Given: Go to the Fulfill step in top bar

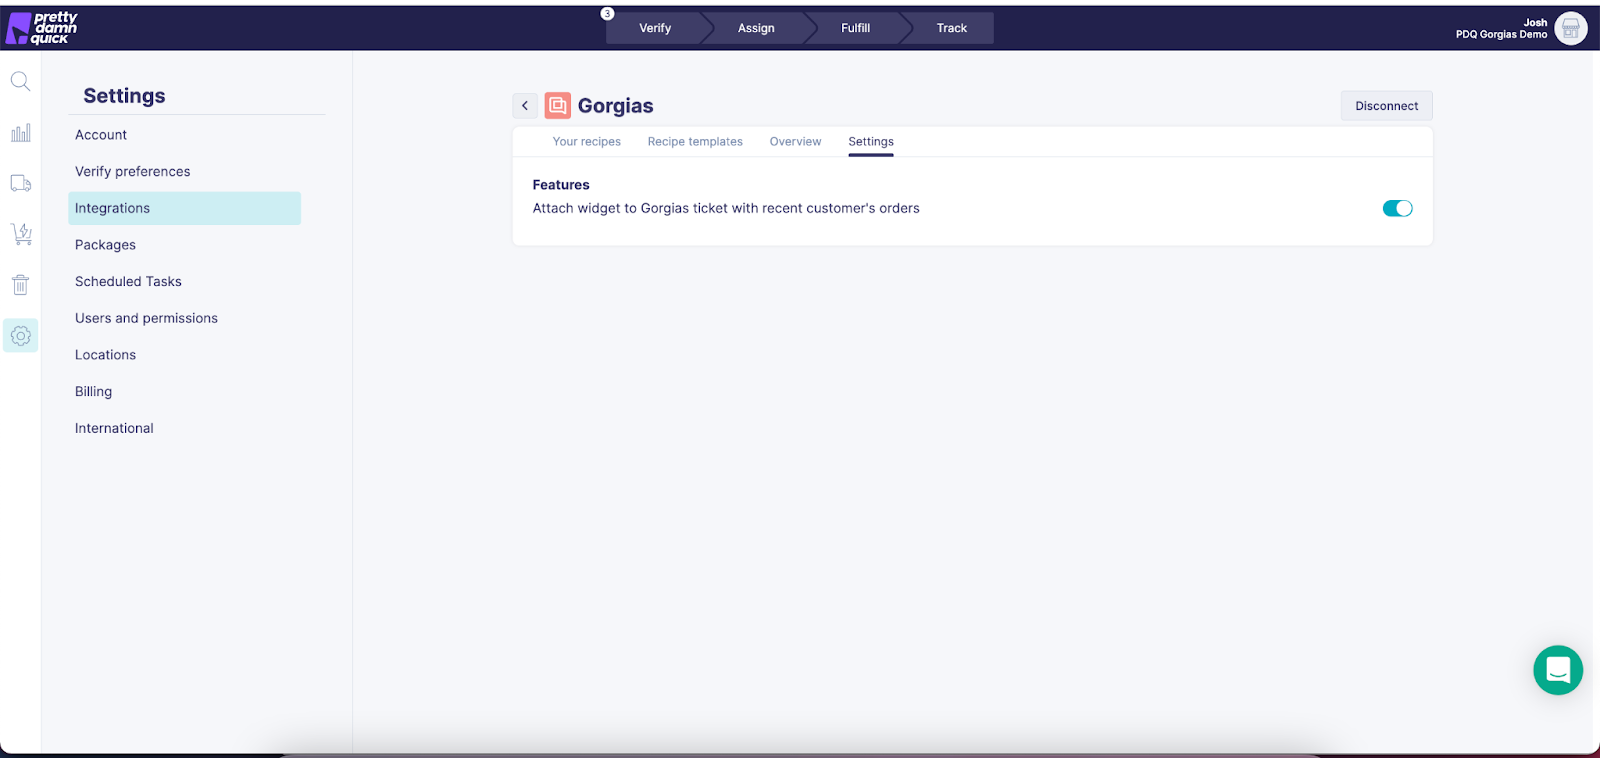Looking at the screenshot, I should [855, 28].
